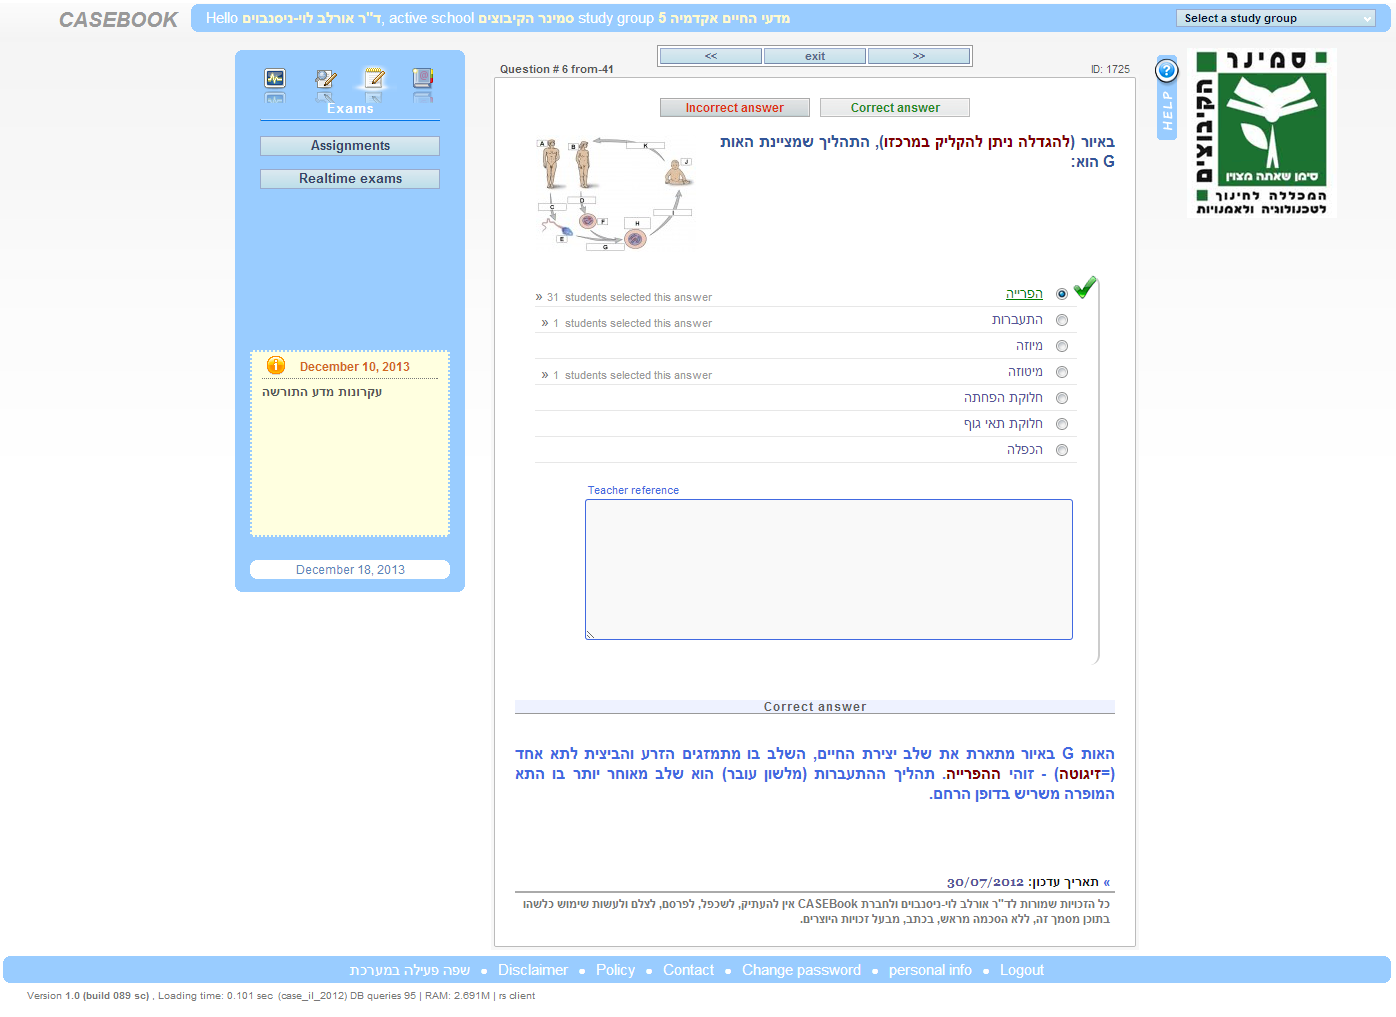Open the blue help question mark icon
The width and height of the screenshot is (1396, 1017).
(x=1166, y=70)
